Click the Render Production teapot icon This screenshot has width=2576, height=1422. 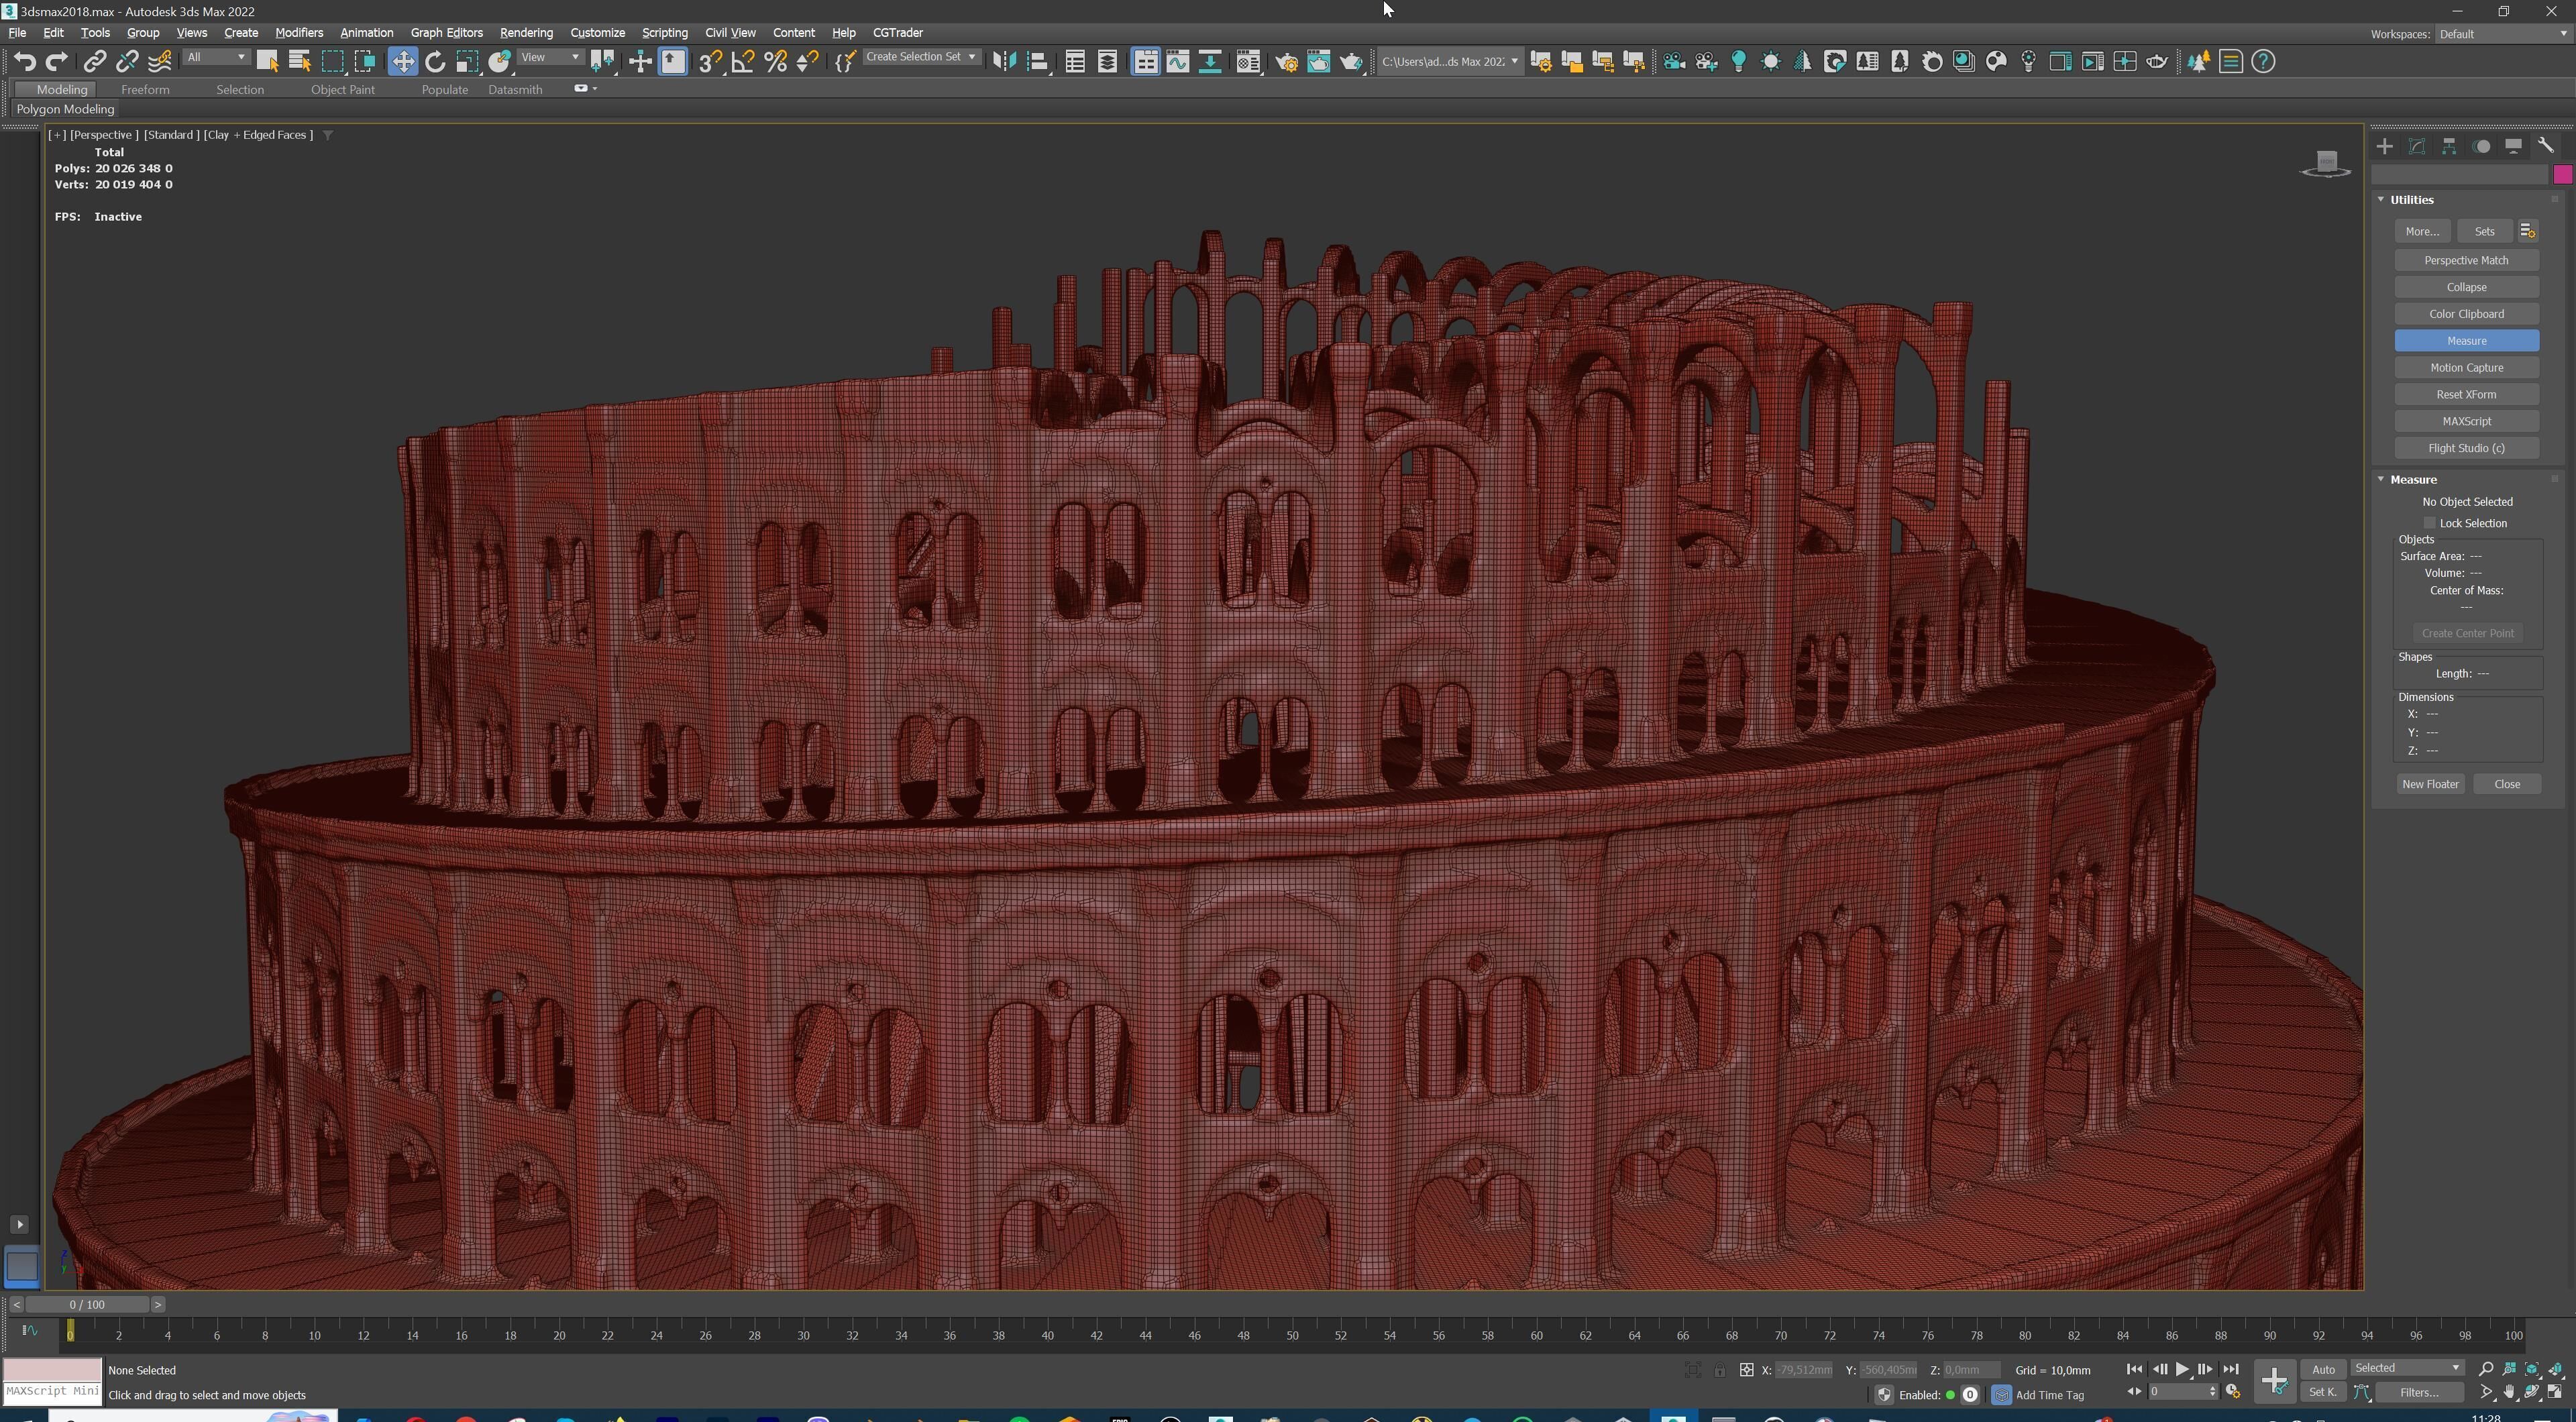click(1351, 62)
